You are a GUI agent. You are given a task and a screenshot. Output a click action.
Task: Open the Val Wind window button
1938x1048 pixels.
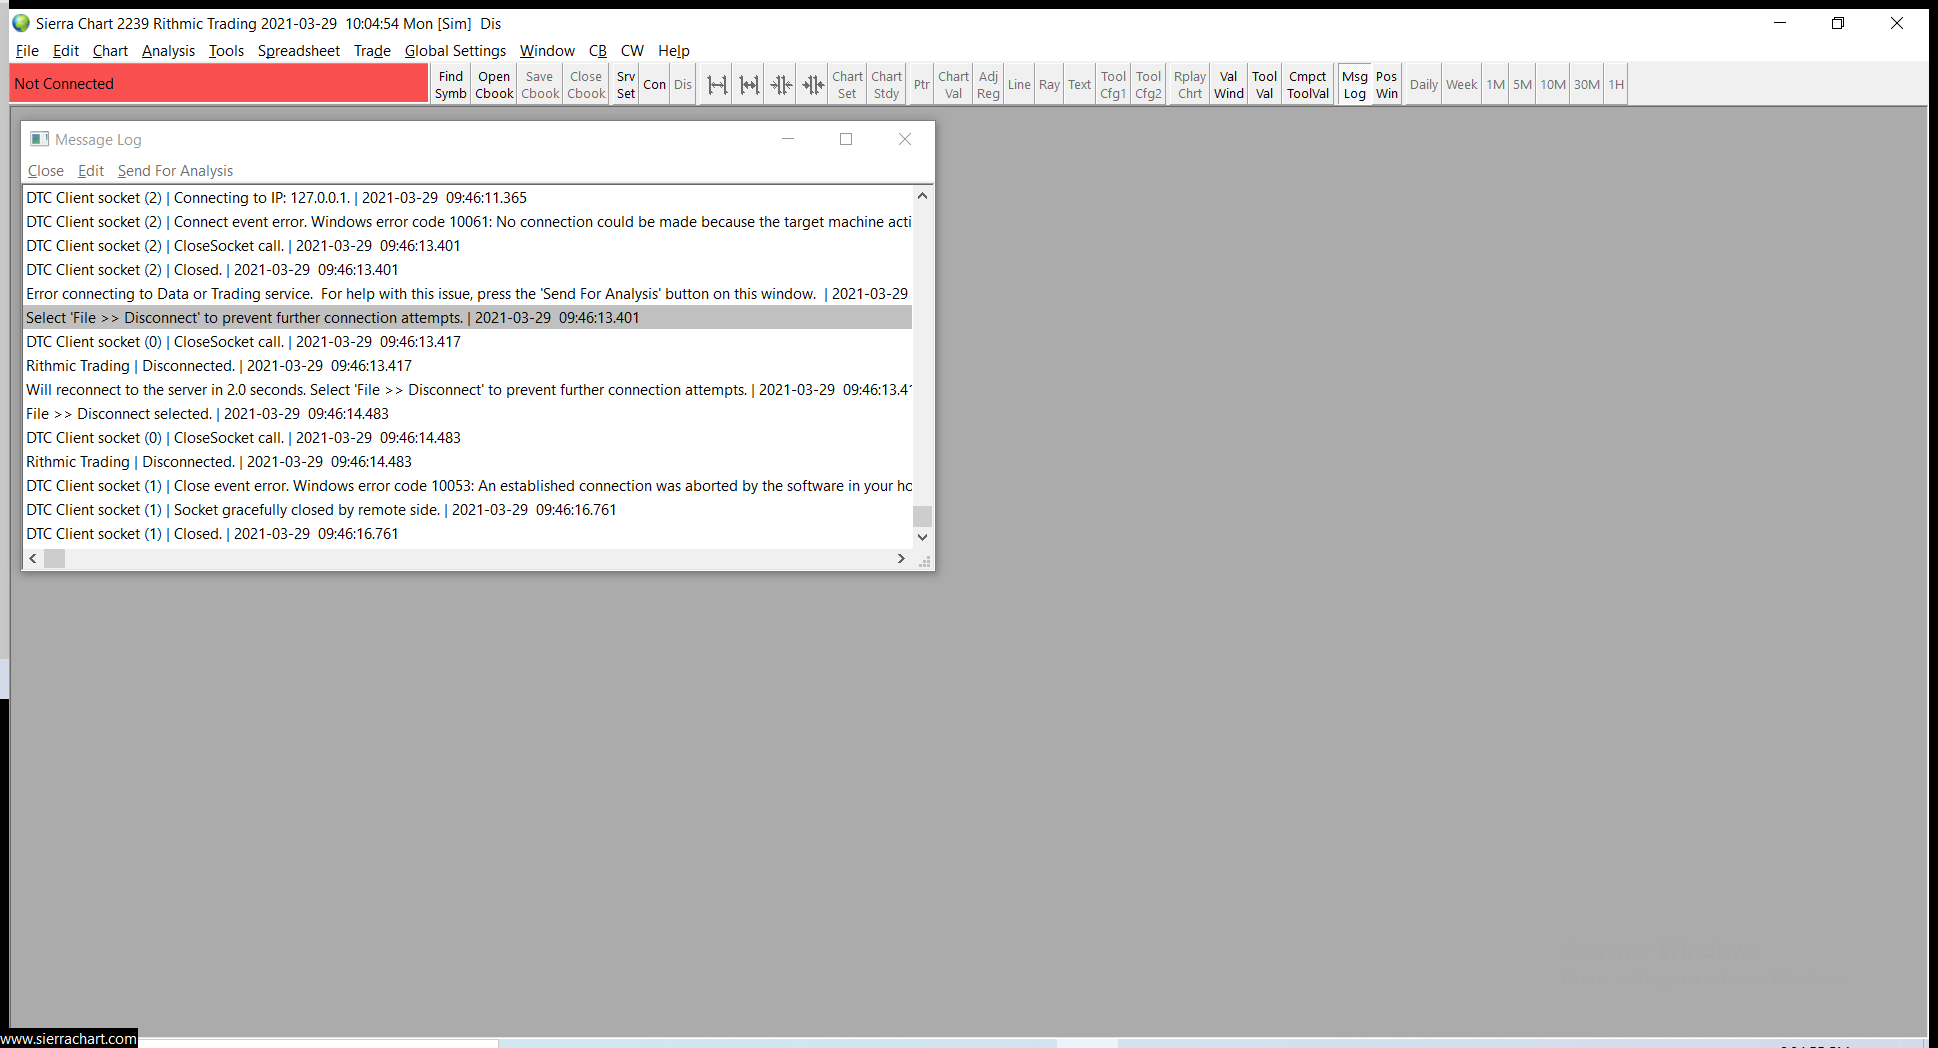tap(1229, 85)
